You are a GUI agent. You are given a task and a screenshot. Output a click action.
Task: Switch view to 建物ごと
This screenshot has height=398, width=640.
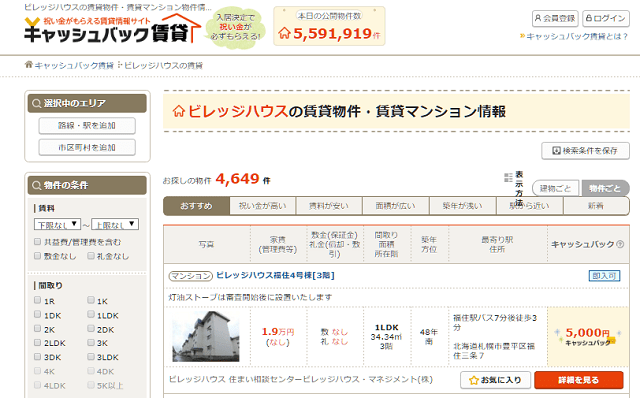(556, 188)
